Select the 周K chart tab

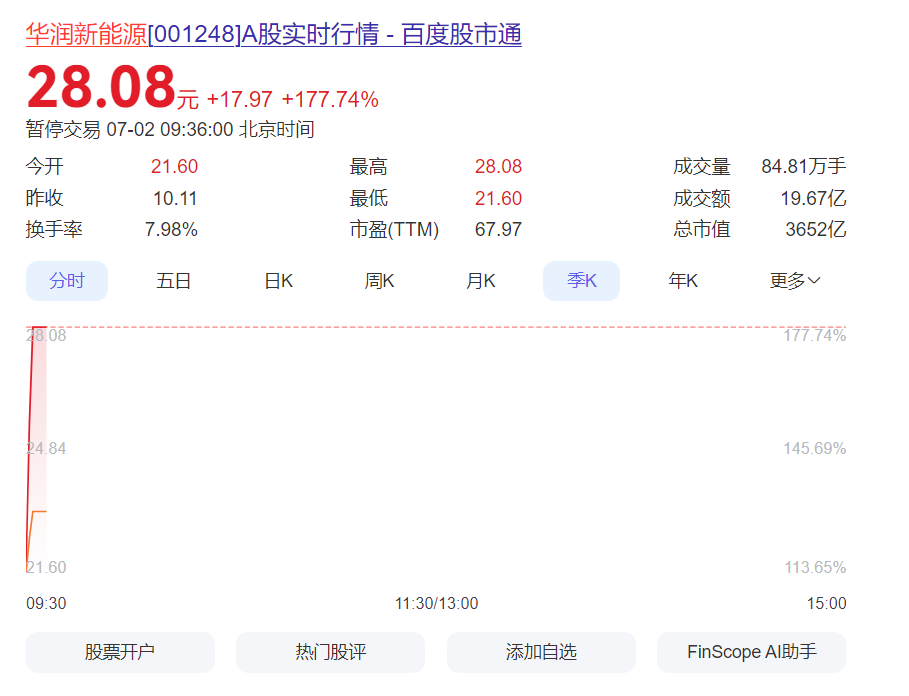point(379,281)
